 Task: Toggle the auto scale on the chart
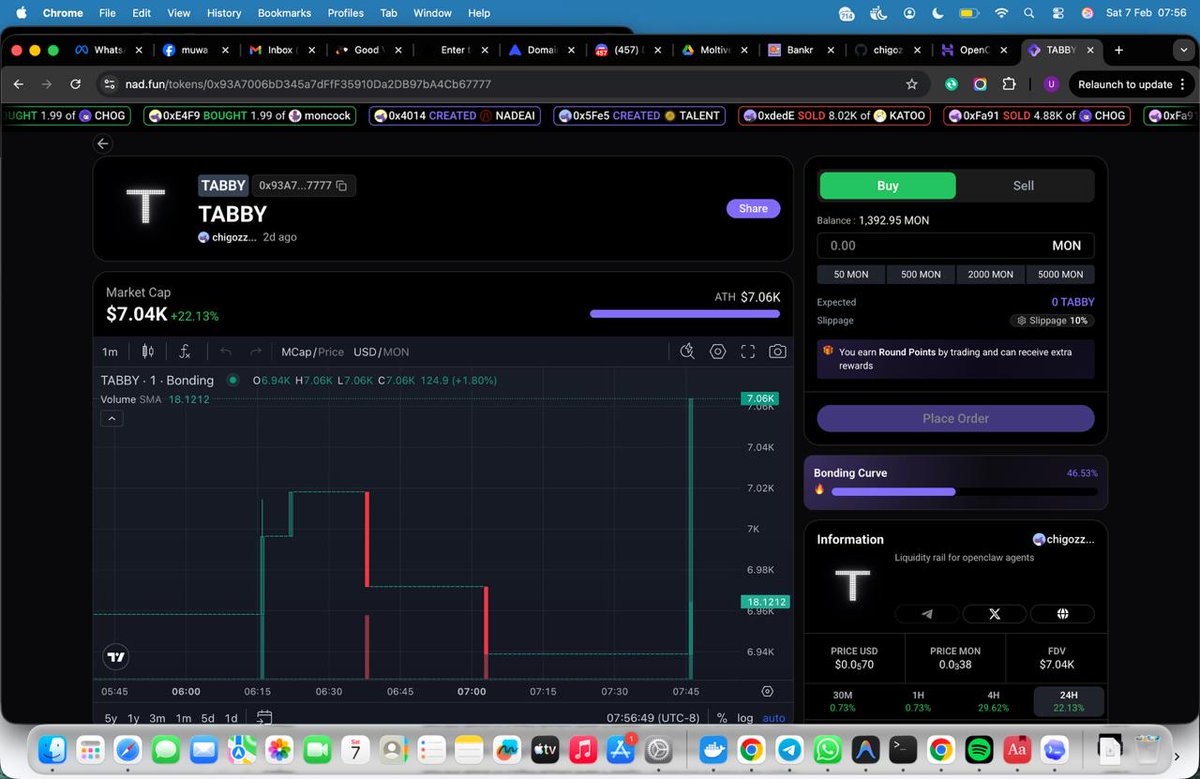(774, 718)
